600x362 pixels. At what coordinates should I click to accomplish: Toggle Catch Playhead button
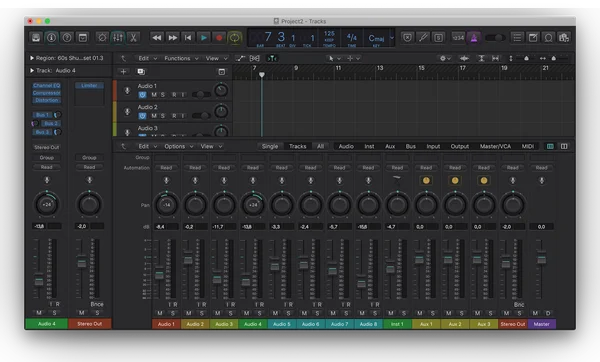(x=272, y=58)
